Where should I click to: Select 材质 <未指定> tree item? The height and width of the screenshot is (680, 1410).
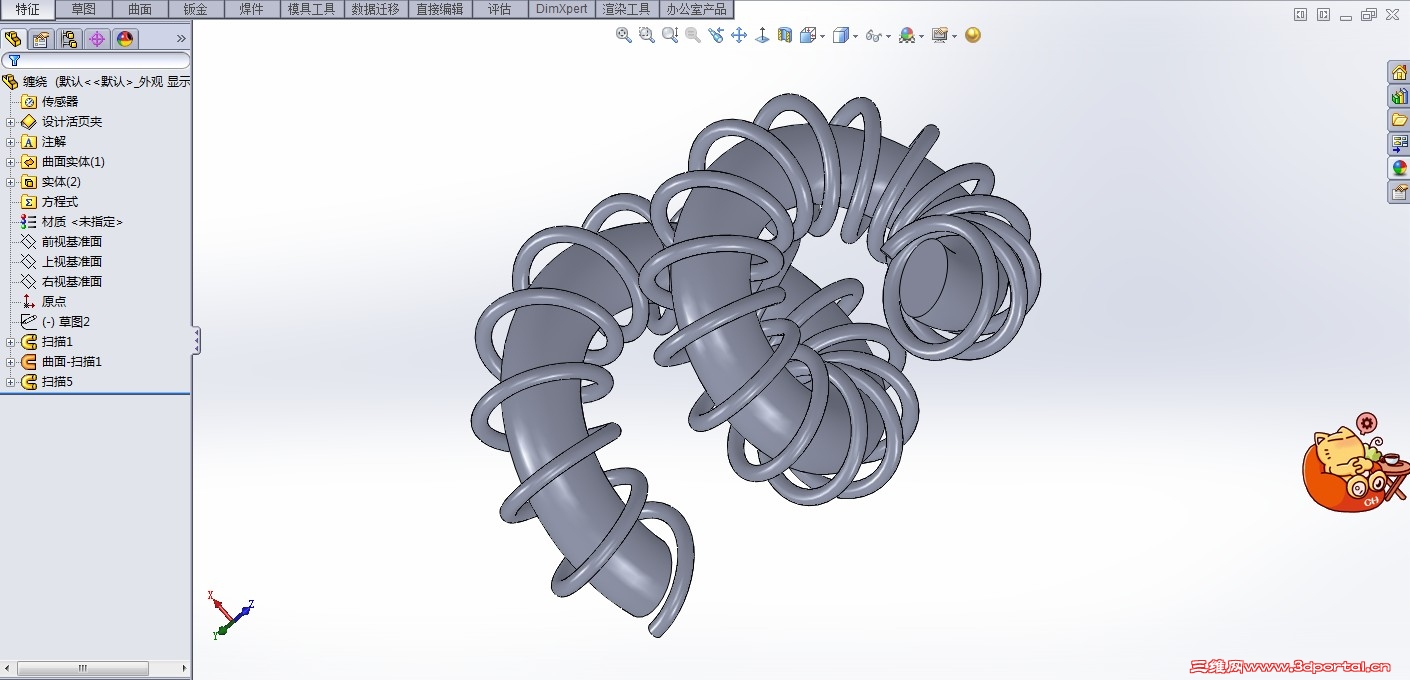tap(72, 222)
